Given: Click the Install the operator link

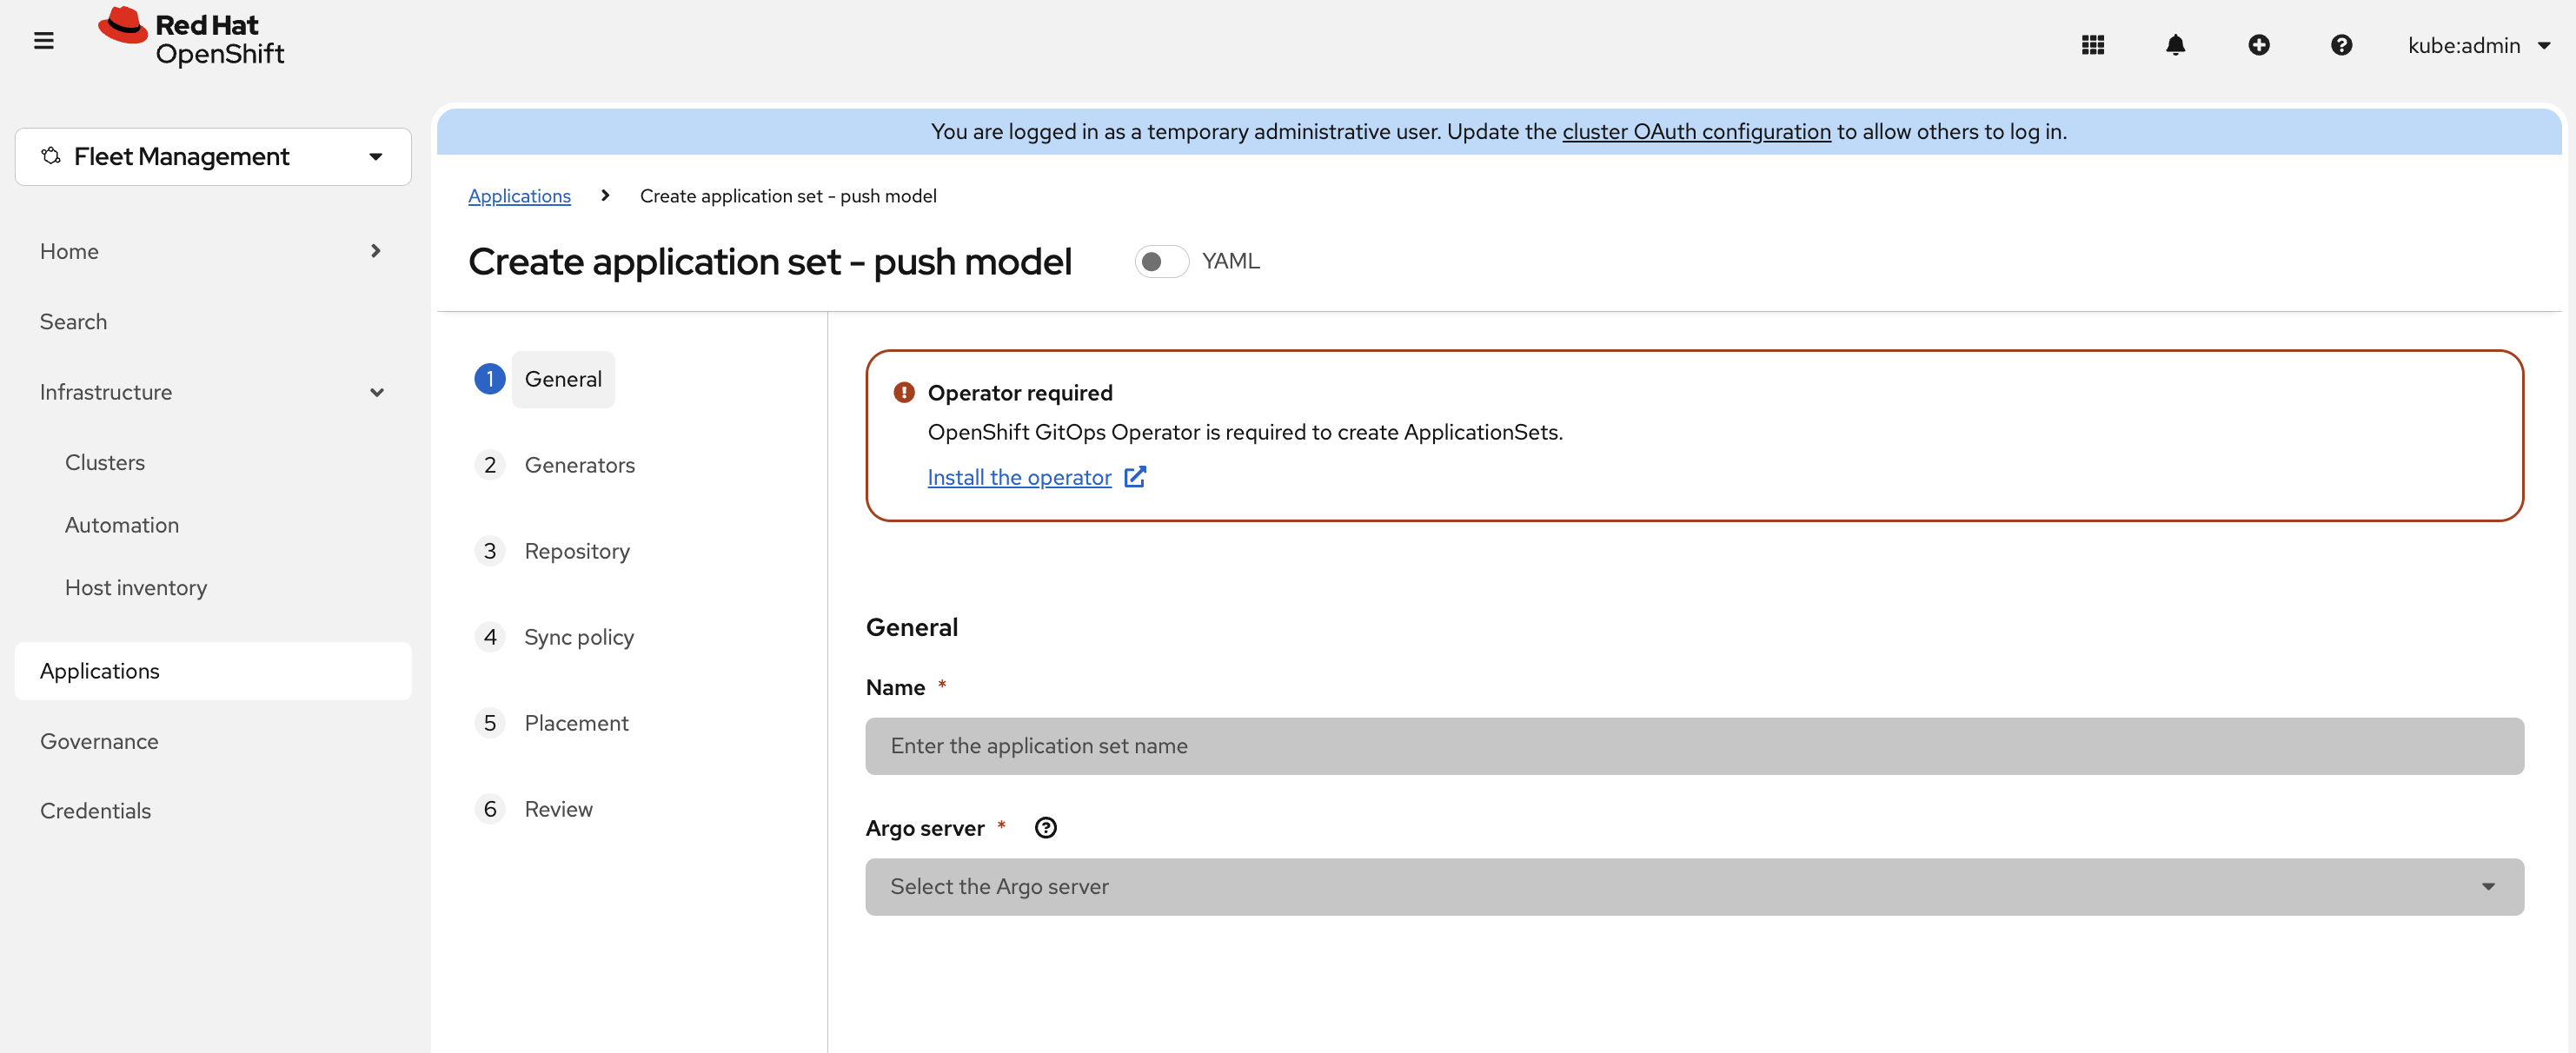Looking at the screenshot, I should click(1019, 477).
